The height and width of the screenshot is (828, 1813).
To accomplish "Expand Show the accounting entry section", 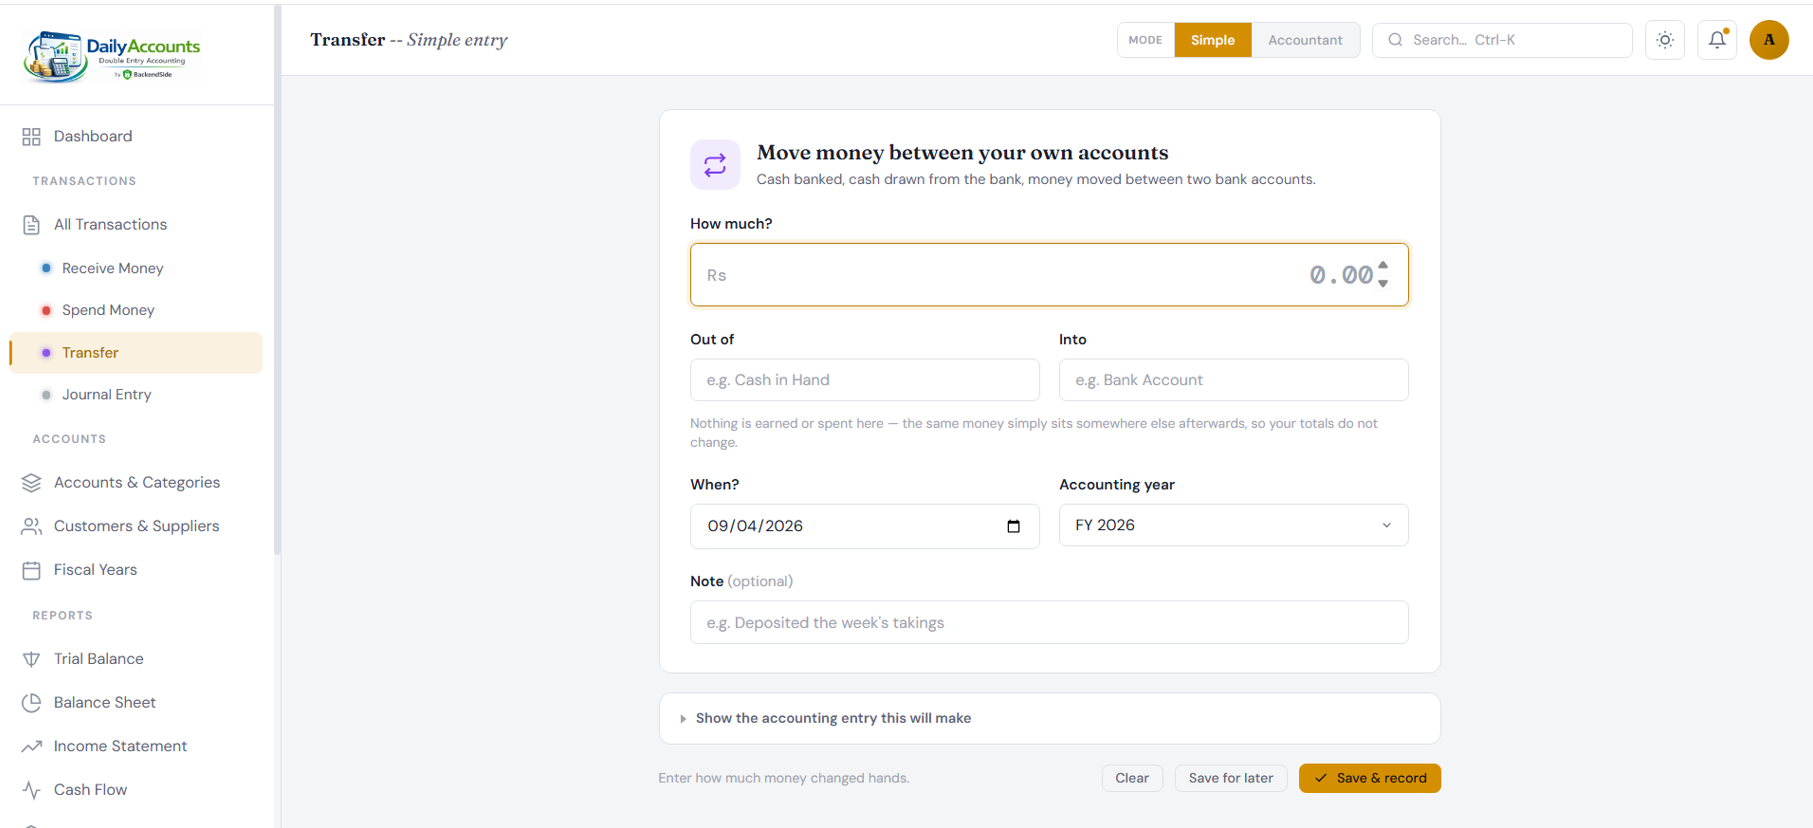I will [1049, 718].
